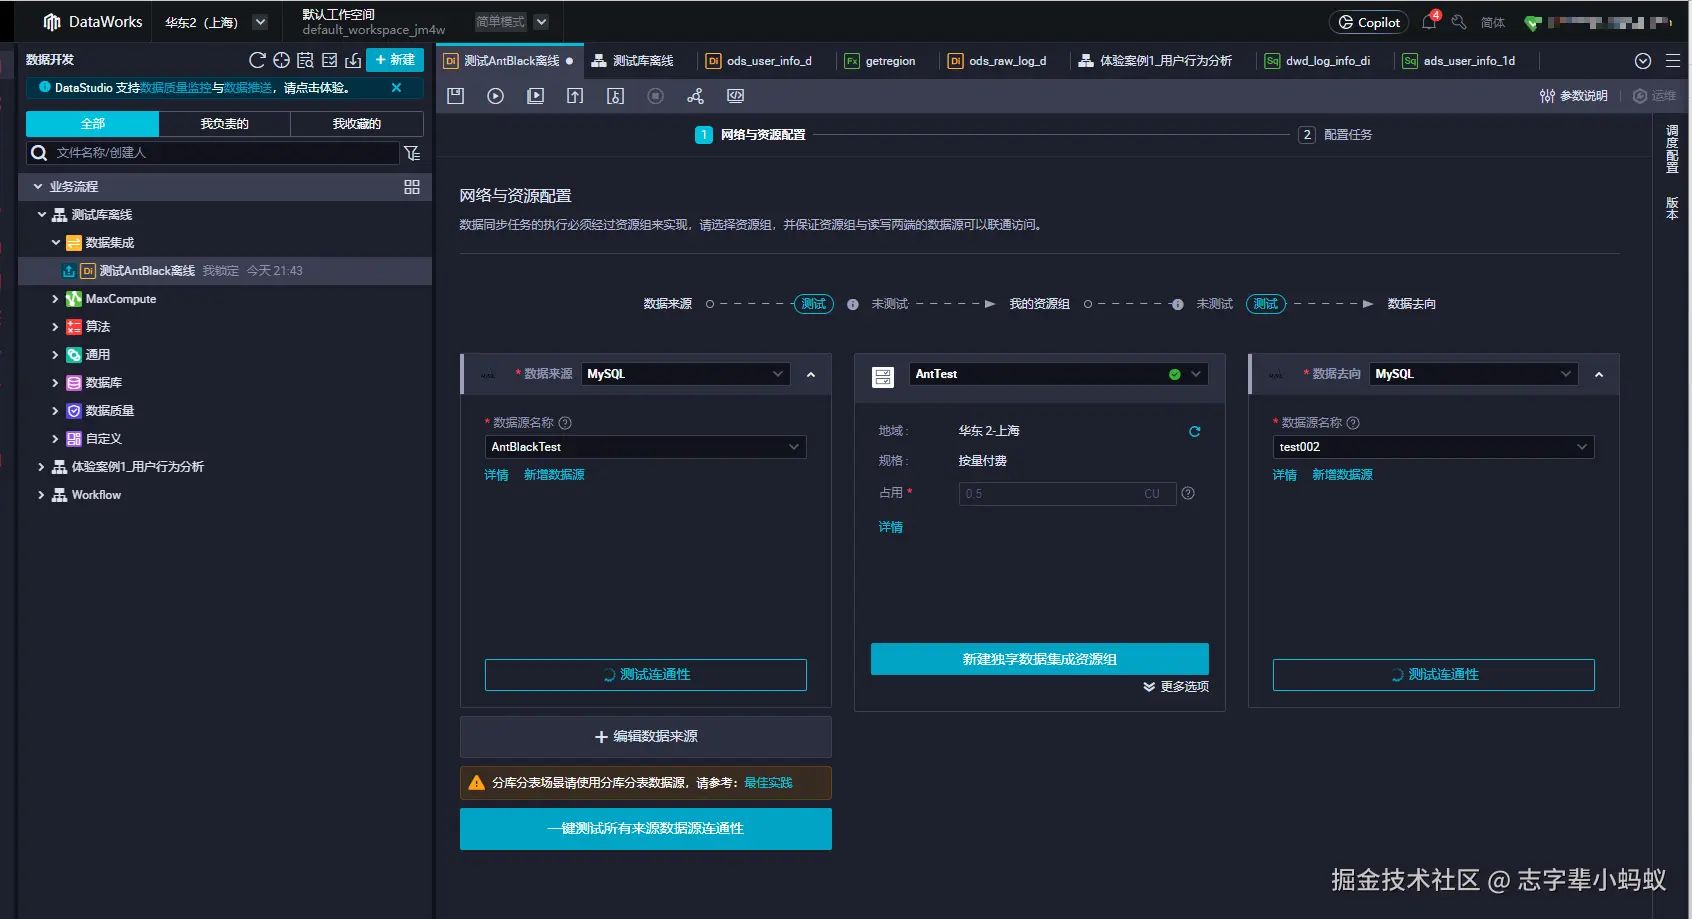1692x919 pixels.
Task: Open the region 华东2（上海）dropdown
Action: (x=260, y=22)
